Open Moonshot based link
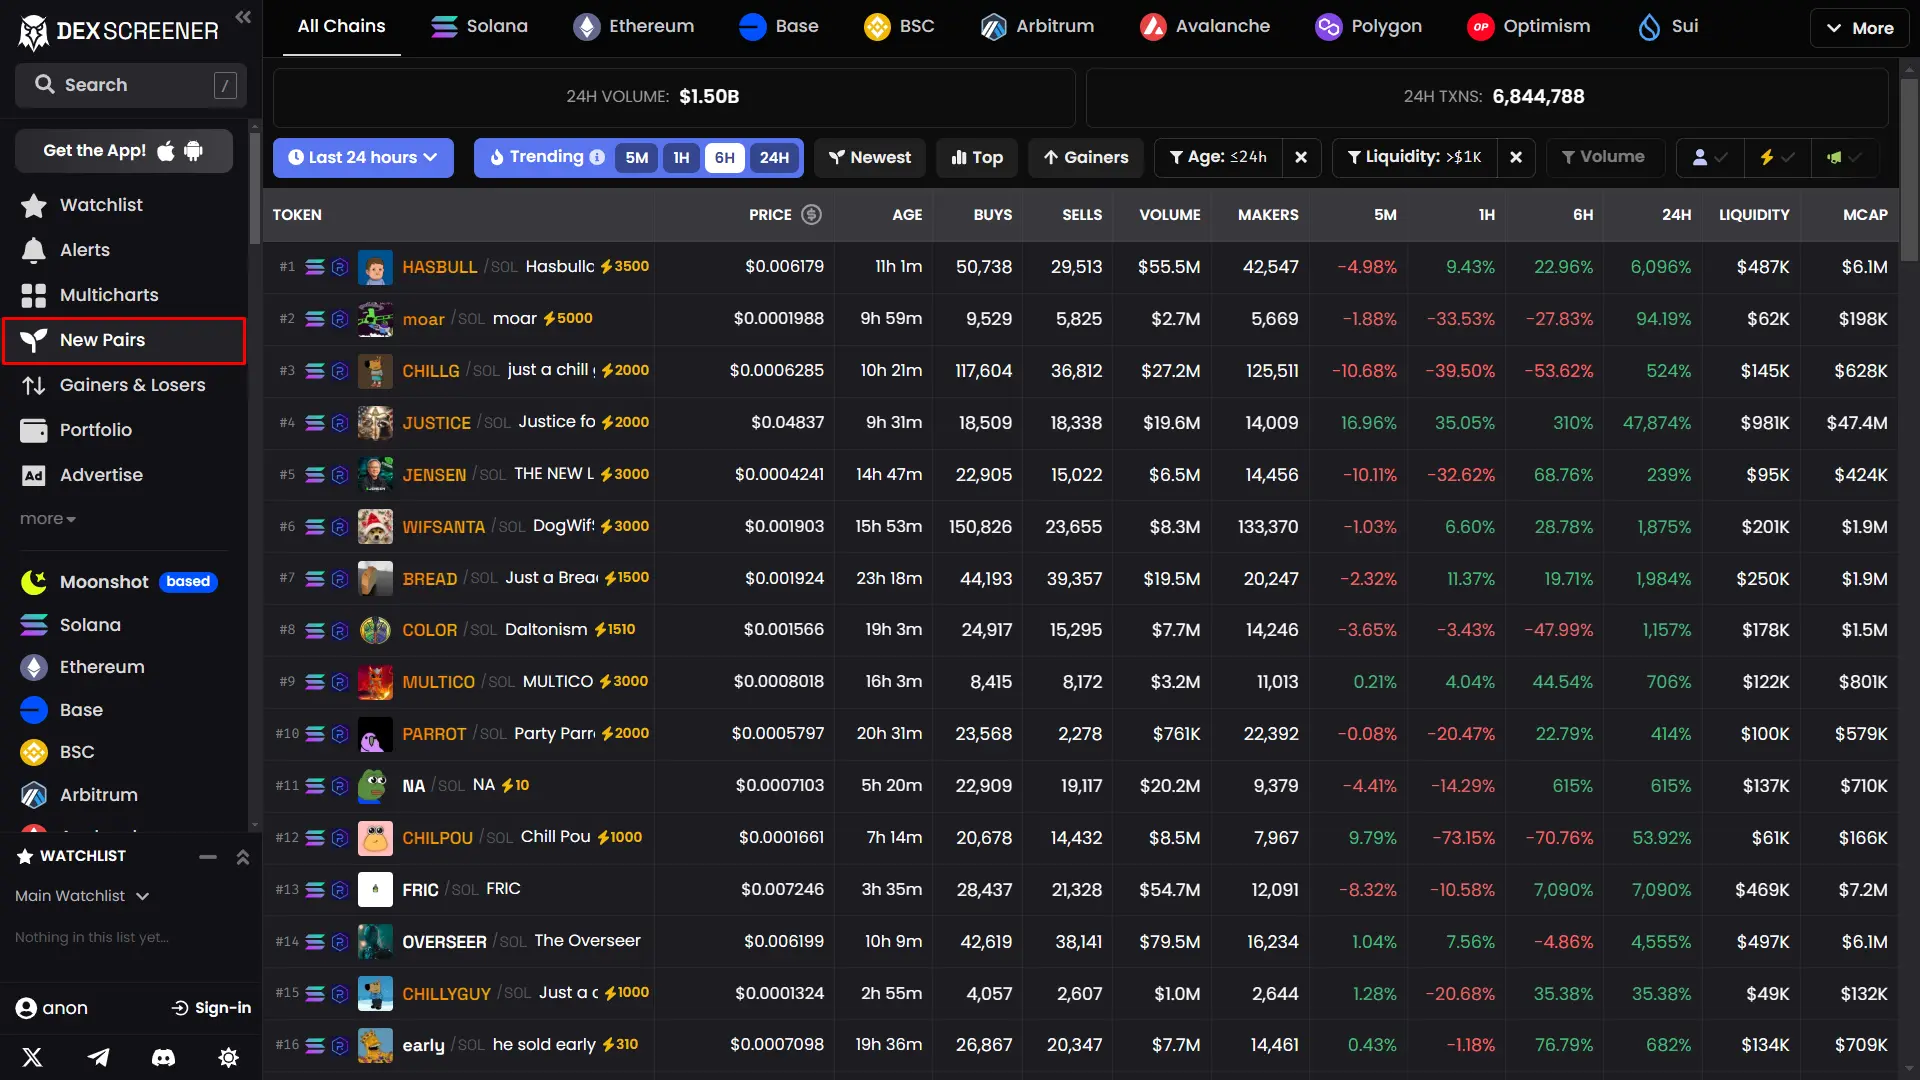The width and height of the screenshot is (1920, 1080). pyautogui.click(x=120, y=582)
